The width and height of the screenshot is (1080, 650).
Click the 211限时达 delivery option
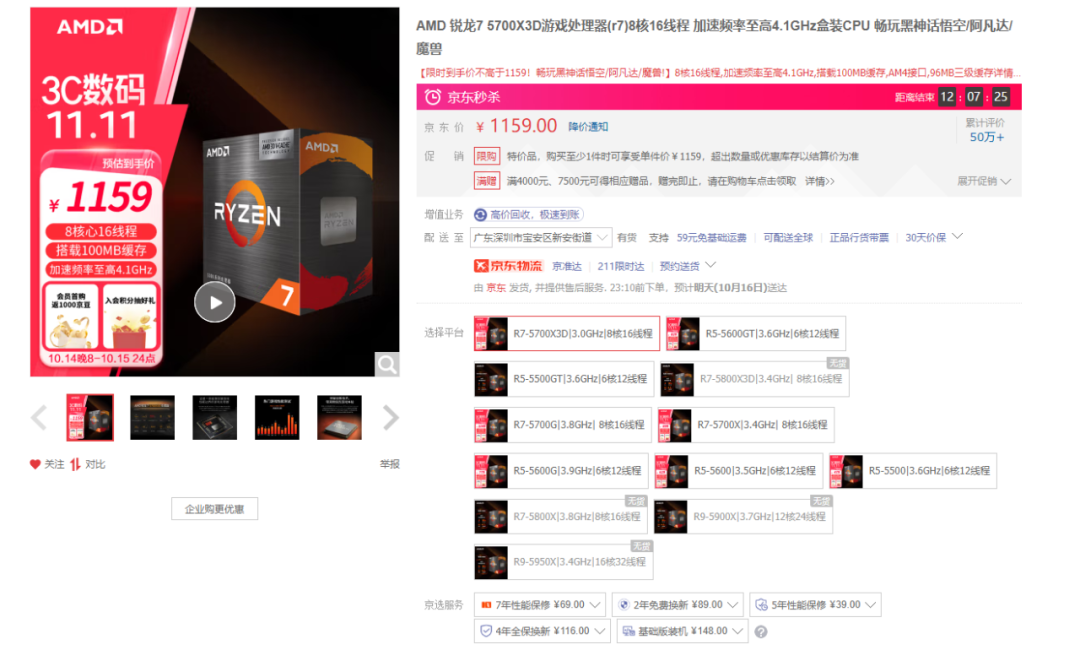(621, 266)
